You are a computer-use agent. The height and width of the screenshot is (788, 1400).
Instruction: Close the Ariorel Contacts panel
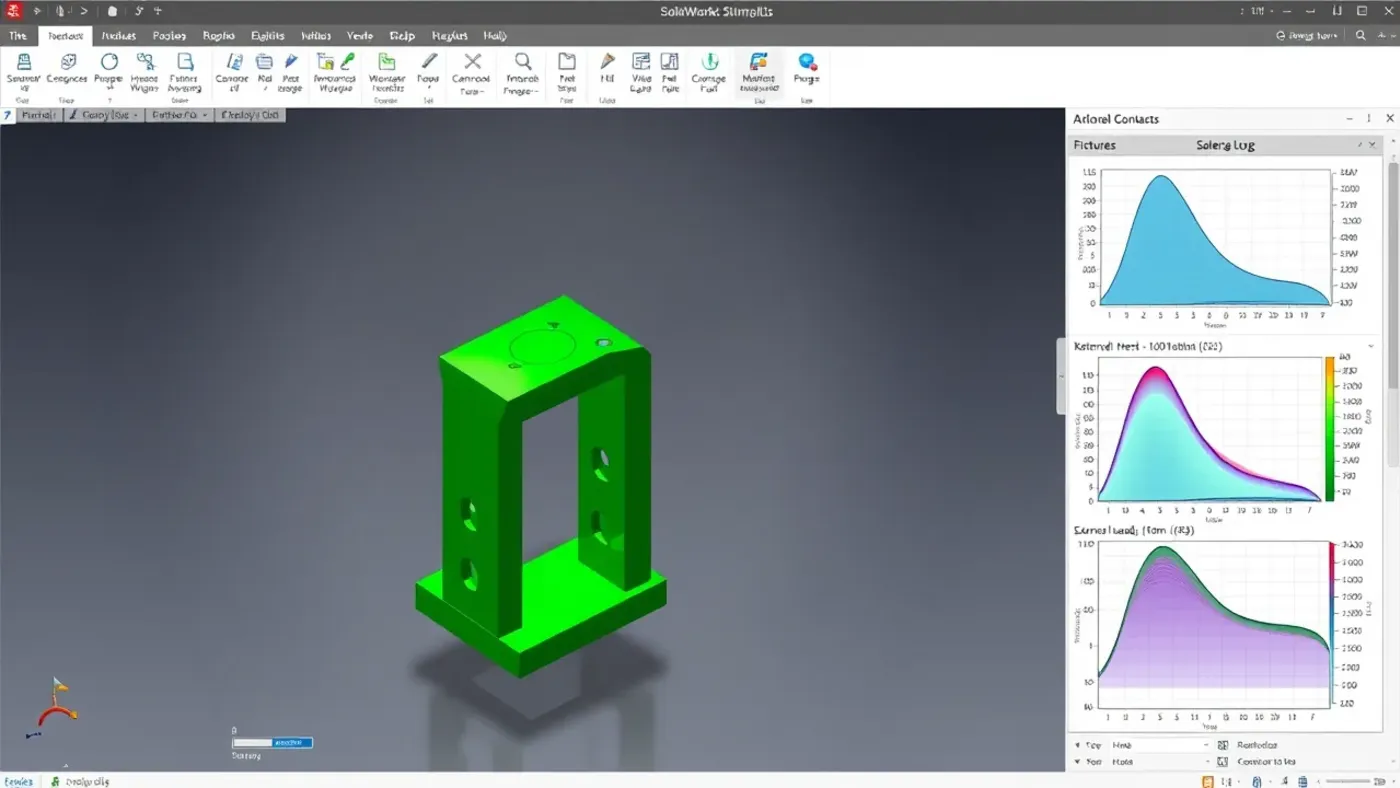coord(1390,118)
